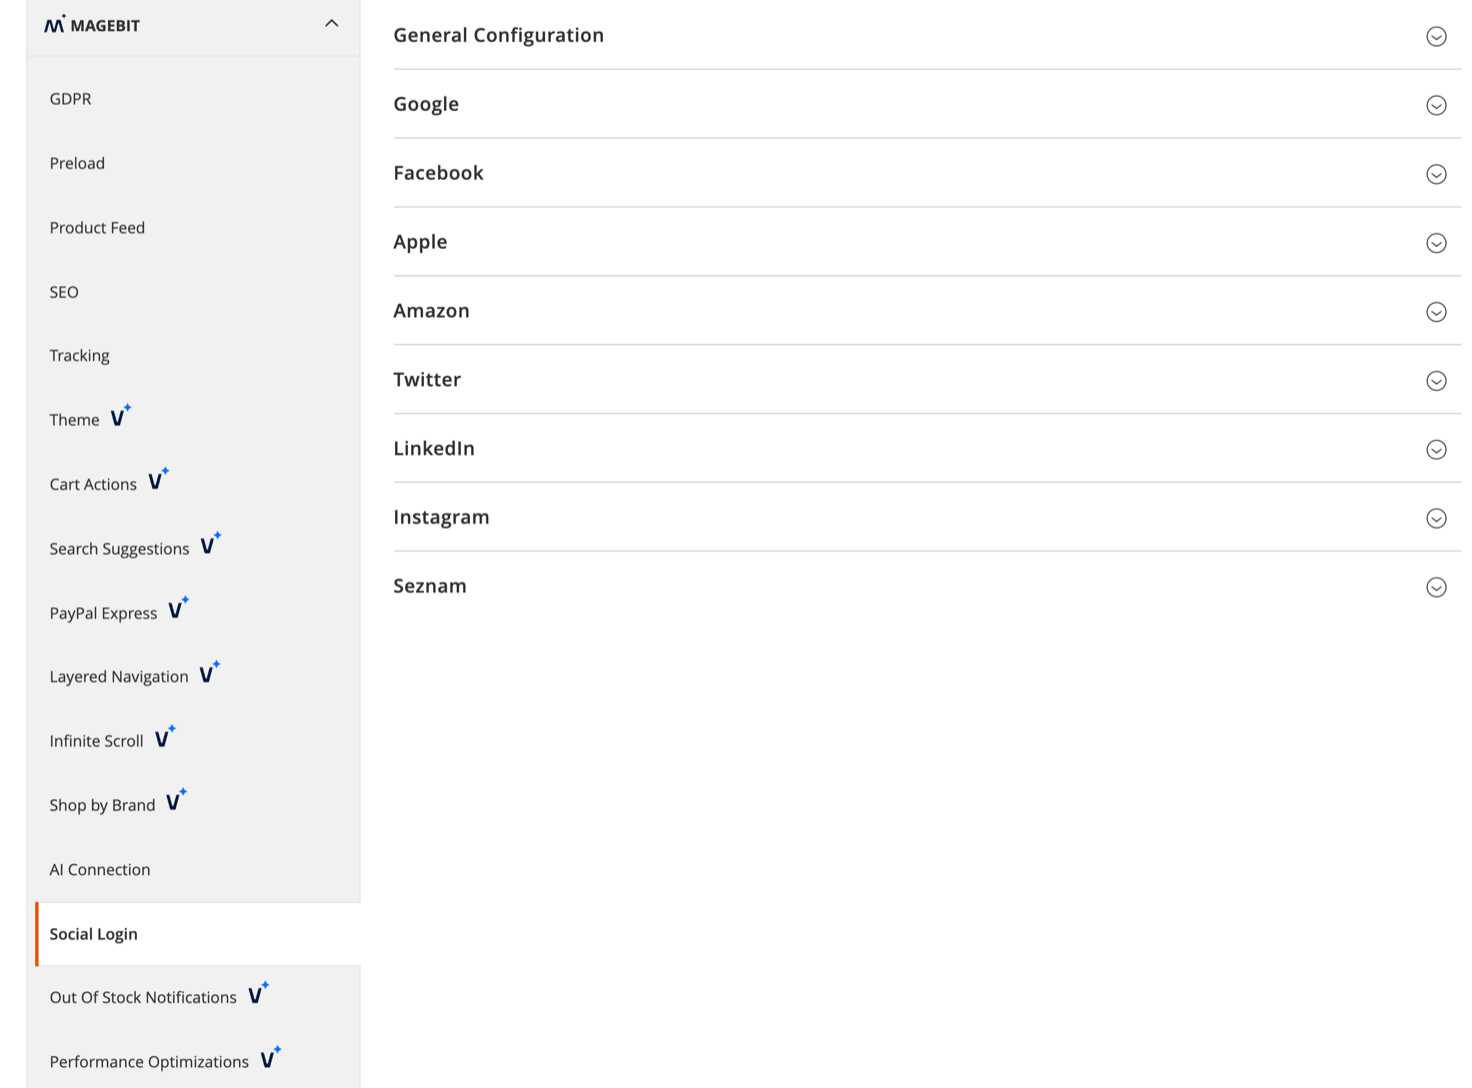Viewport: 1472px width, 1088px height.
Task: Click the circle arrow icon for Instagram
Action: (x=1436, y=519)
